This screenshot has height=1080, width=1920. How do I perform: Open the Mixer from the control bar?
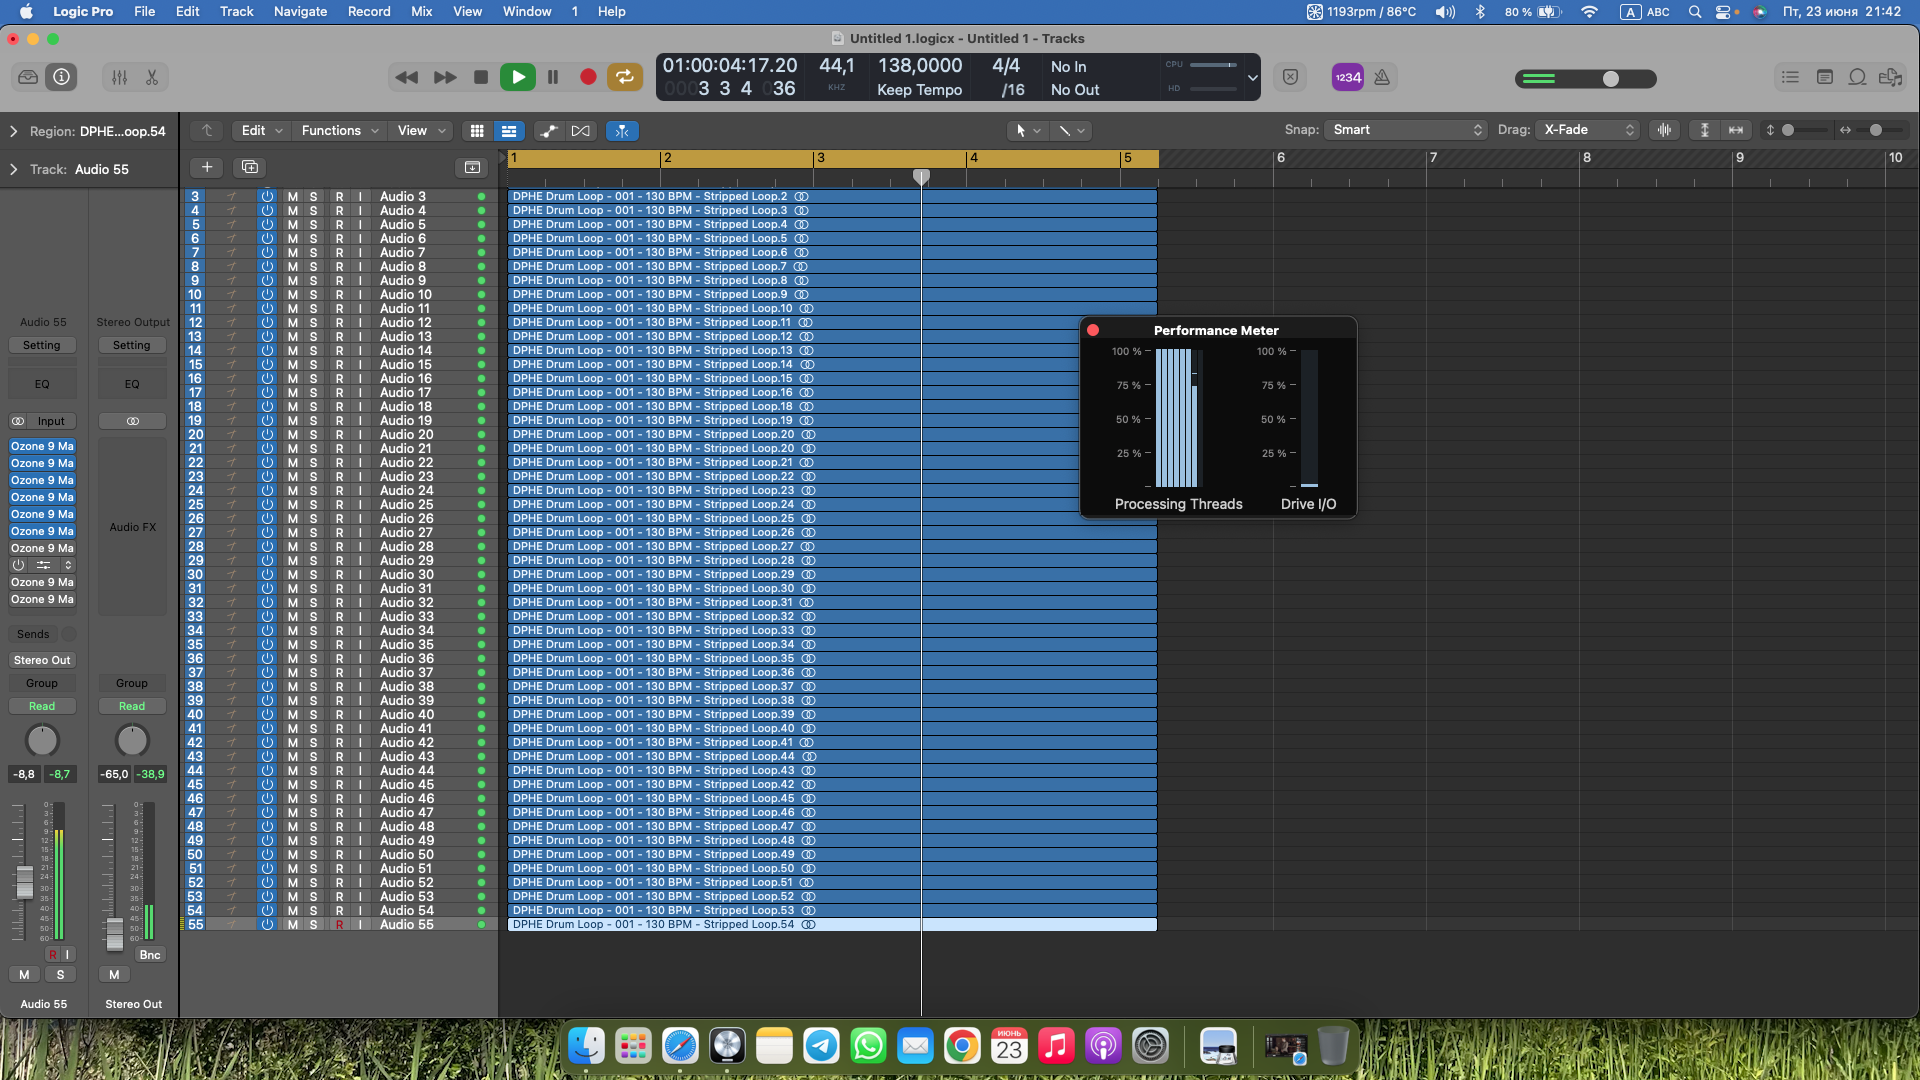point(119,77)
